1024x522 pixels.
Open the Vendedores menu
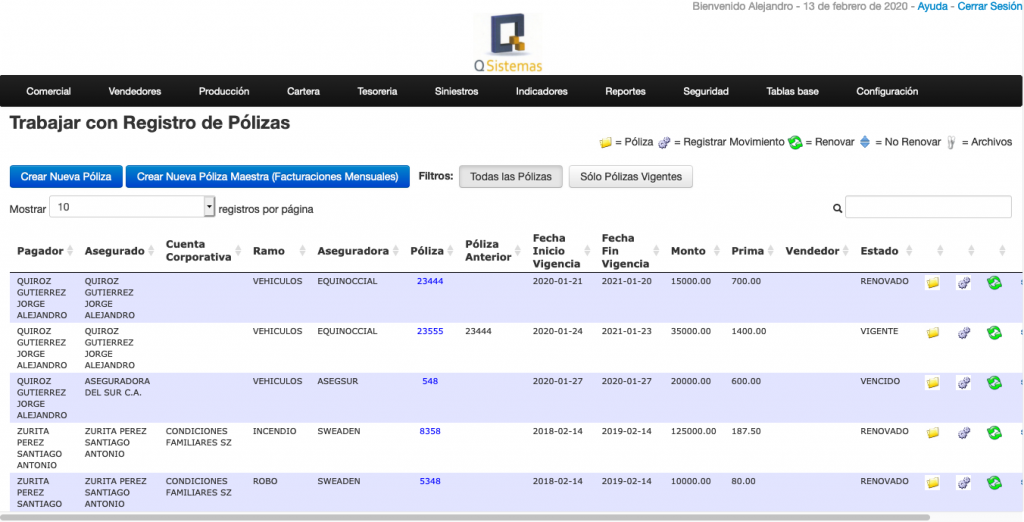135,91
